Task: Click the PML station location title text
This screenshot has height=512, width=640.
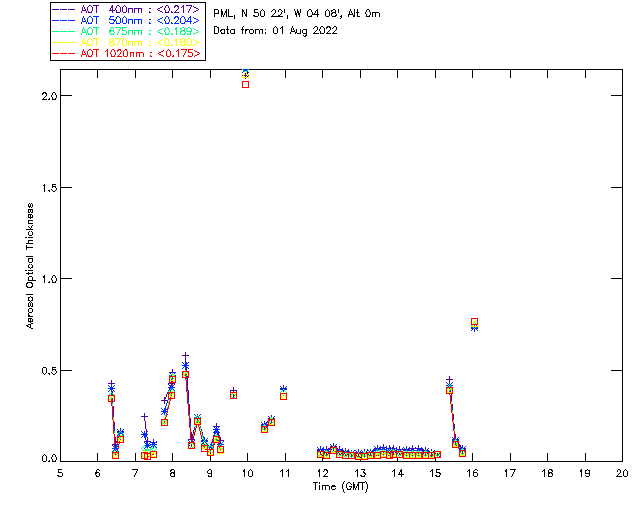Action: (x=297, y=14)
